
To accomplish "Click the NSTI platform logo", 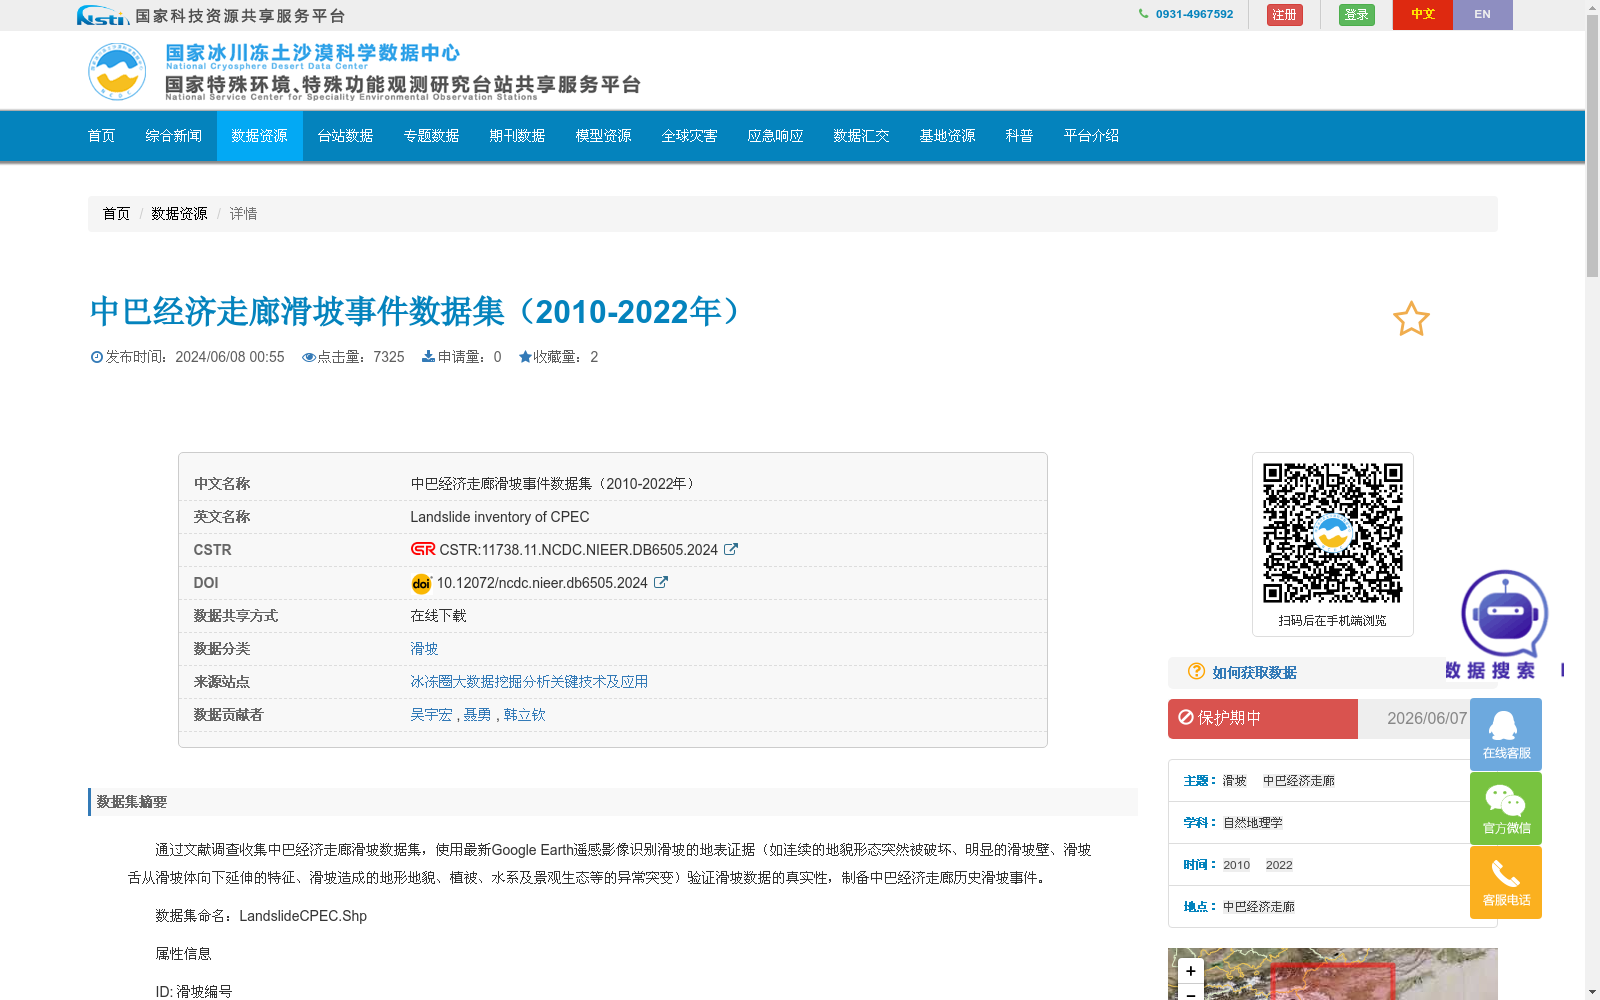I will (103, 15).
